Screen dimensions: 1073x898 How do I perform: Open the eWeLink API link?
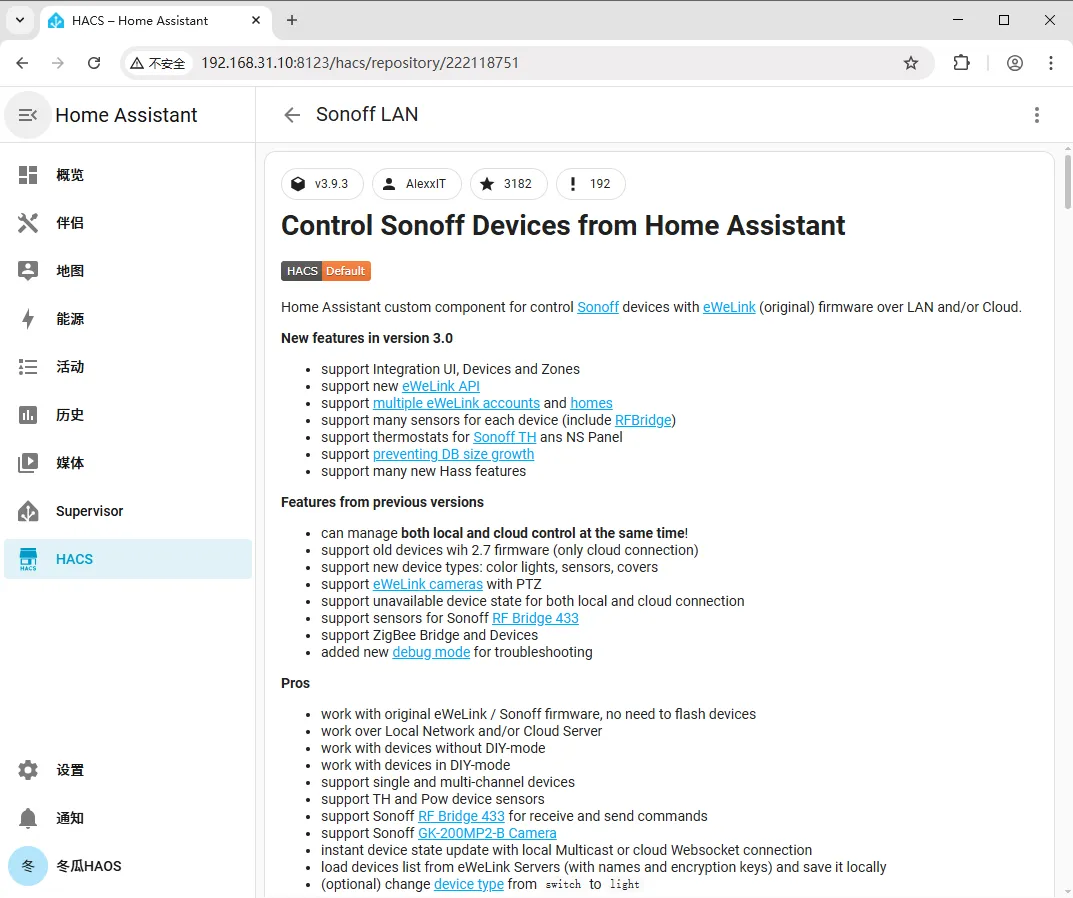click(441, 386)
